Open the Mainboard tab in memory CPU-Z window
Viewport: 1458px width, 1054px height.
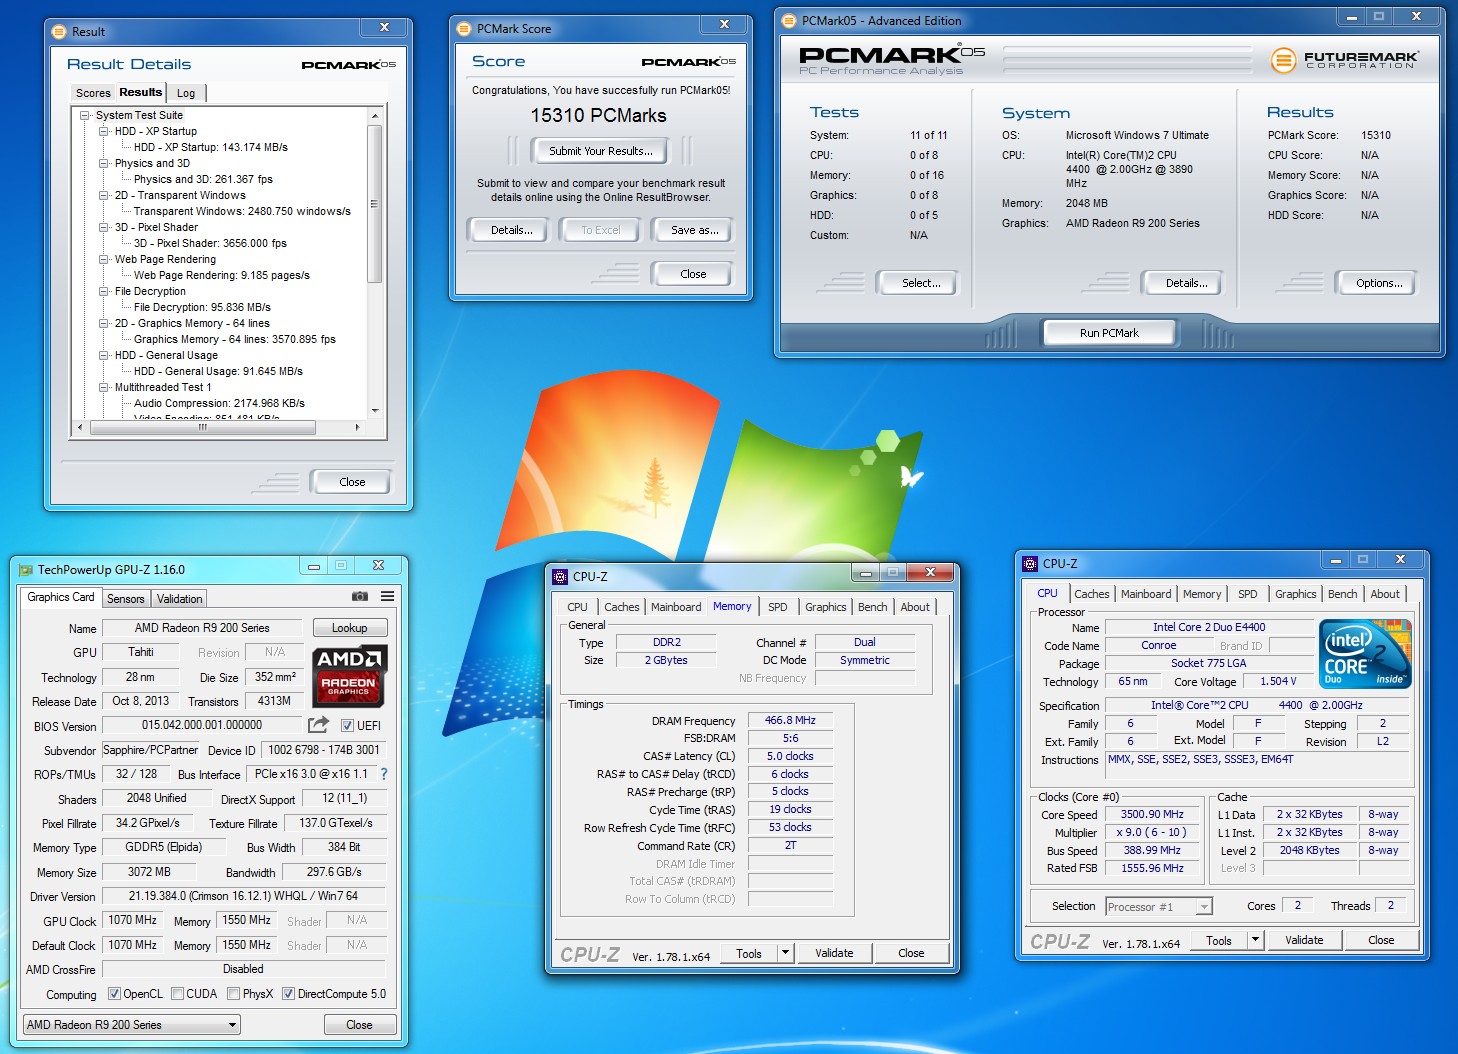point(676,607)
